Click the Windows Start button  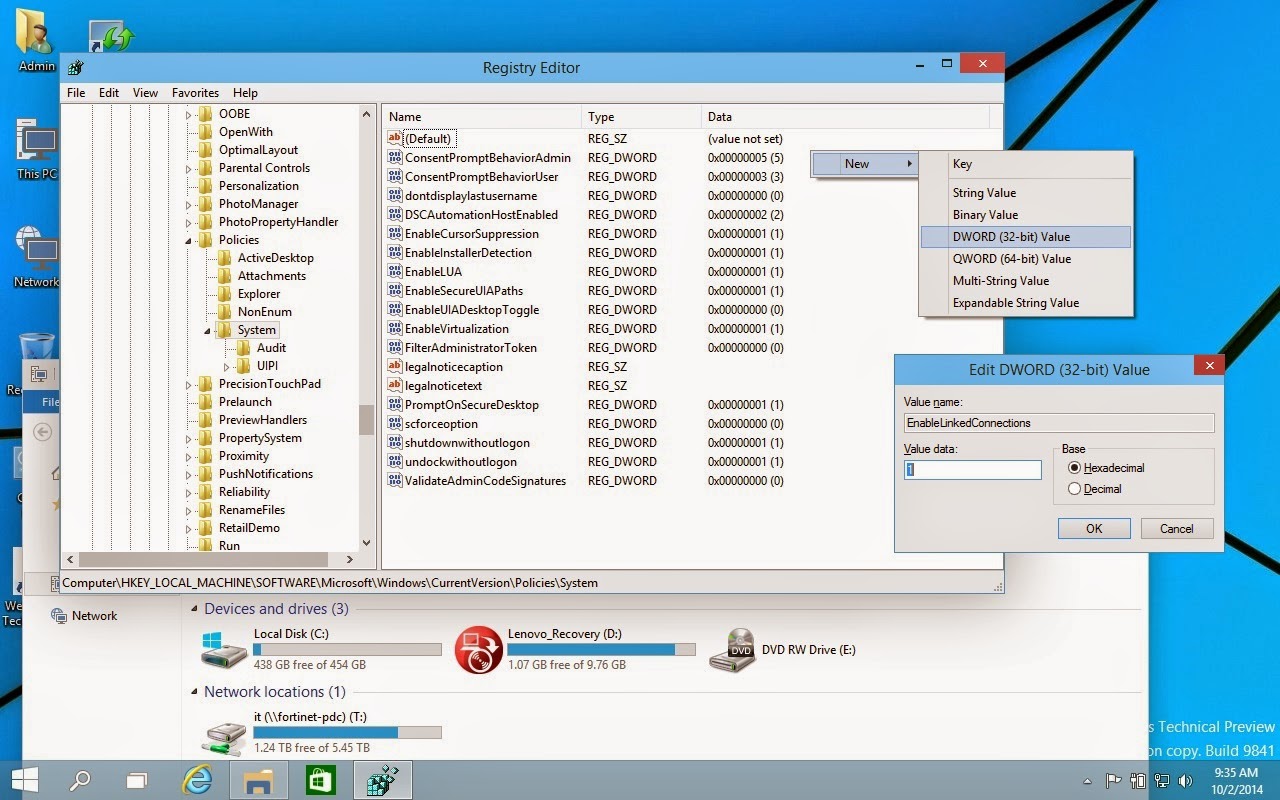(x=25, y=780)
